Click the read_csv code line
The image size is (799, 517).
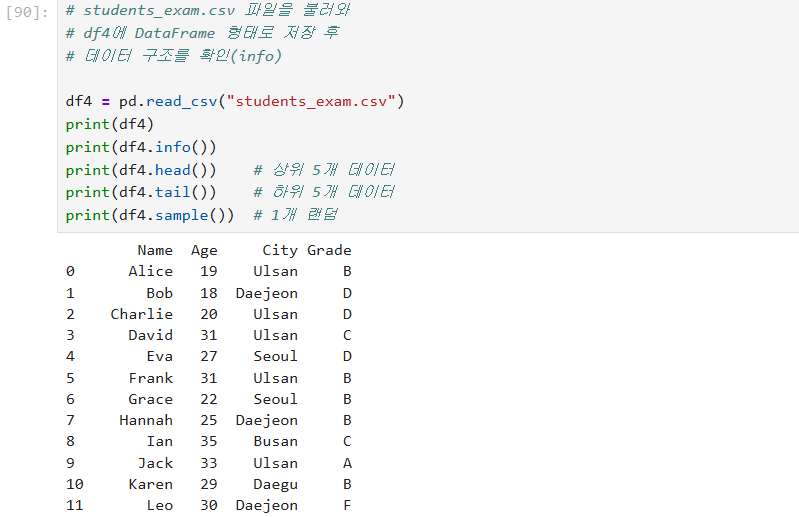(x=235, y=101)
